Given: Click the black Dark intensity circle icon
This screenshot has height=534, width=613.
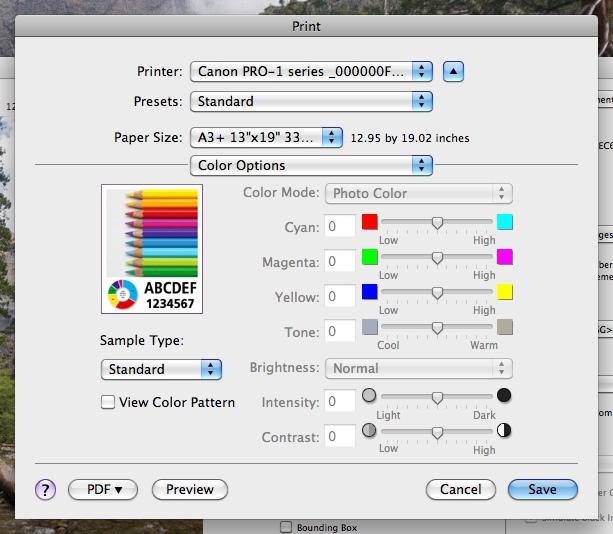Looking at the screenshot, I should pos(504,396).
